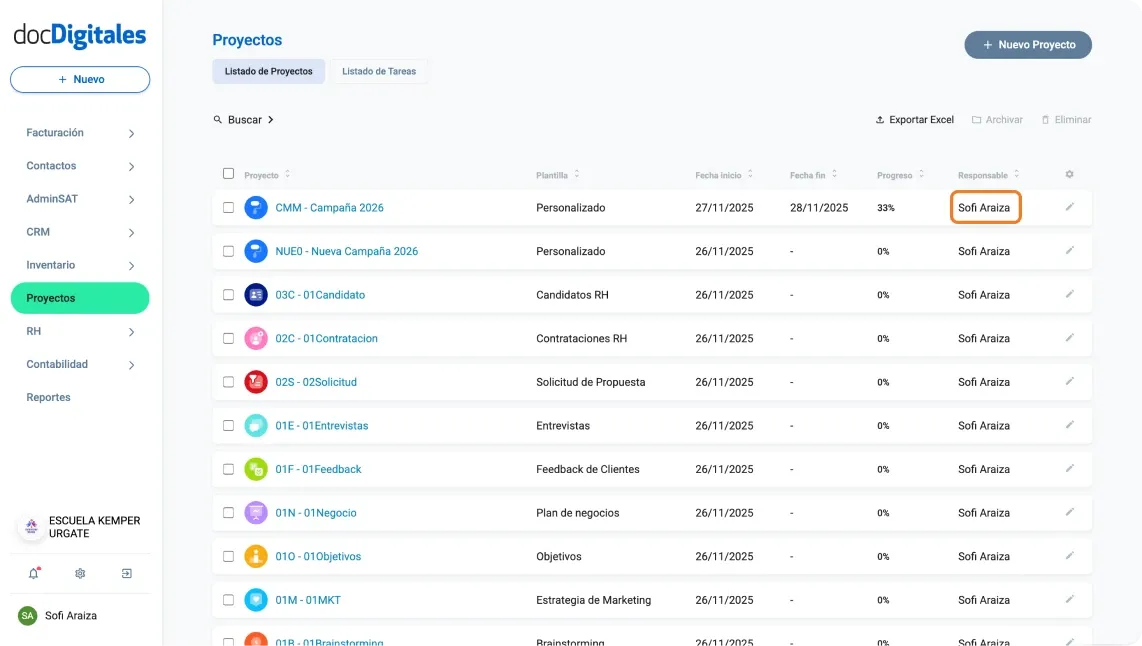Click table column settings gear icon
The image size is (1142, 646).
coord(1069,175)
